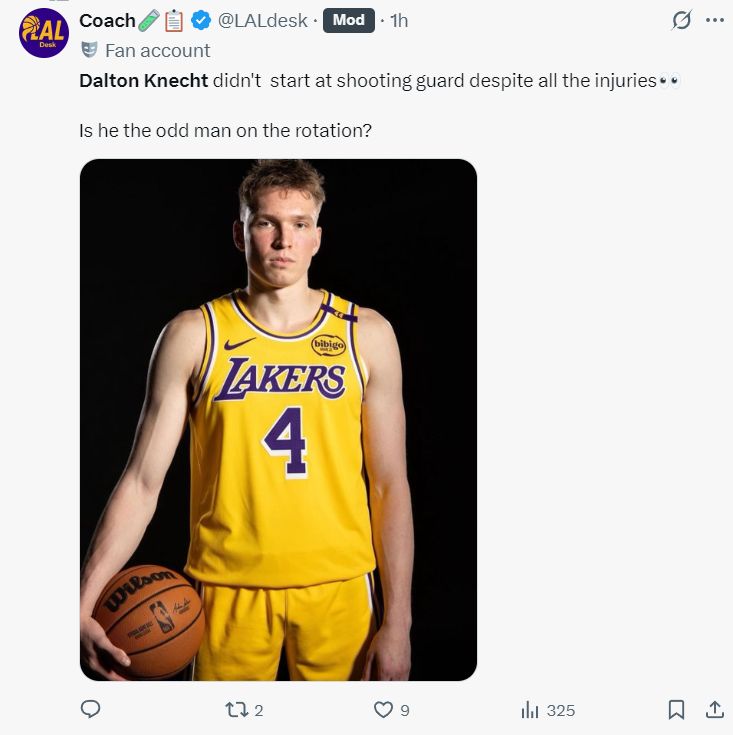Open the view analytics bar-chart icon
The width and height of the screenshot is (733, 735).
point(530,710)
